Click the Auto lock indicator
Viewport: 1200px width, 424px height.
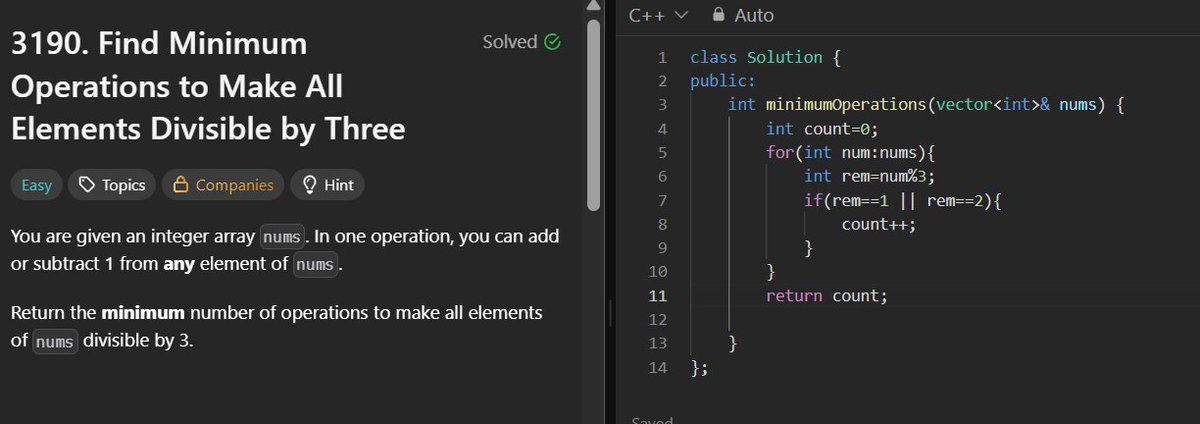(x=741, y=15)
